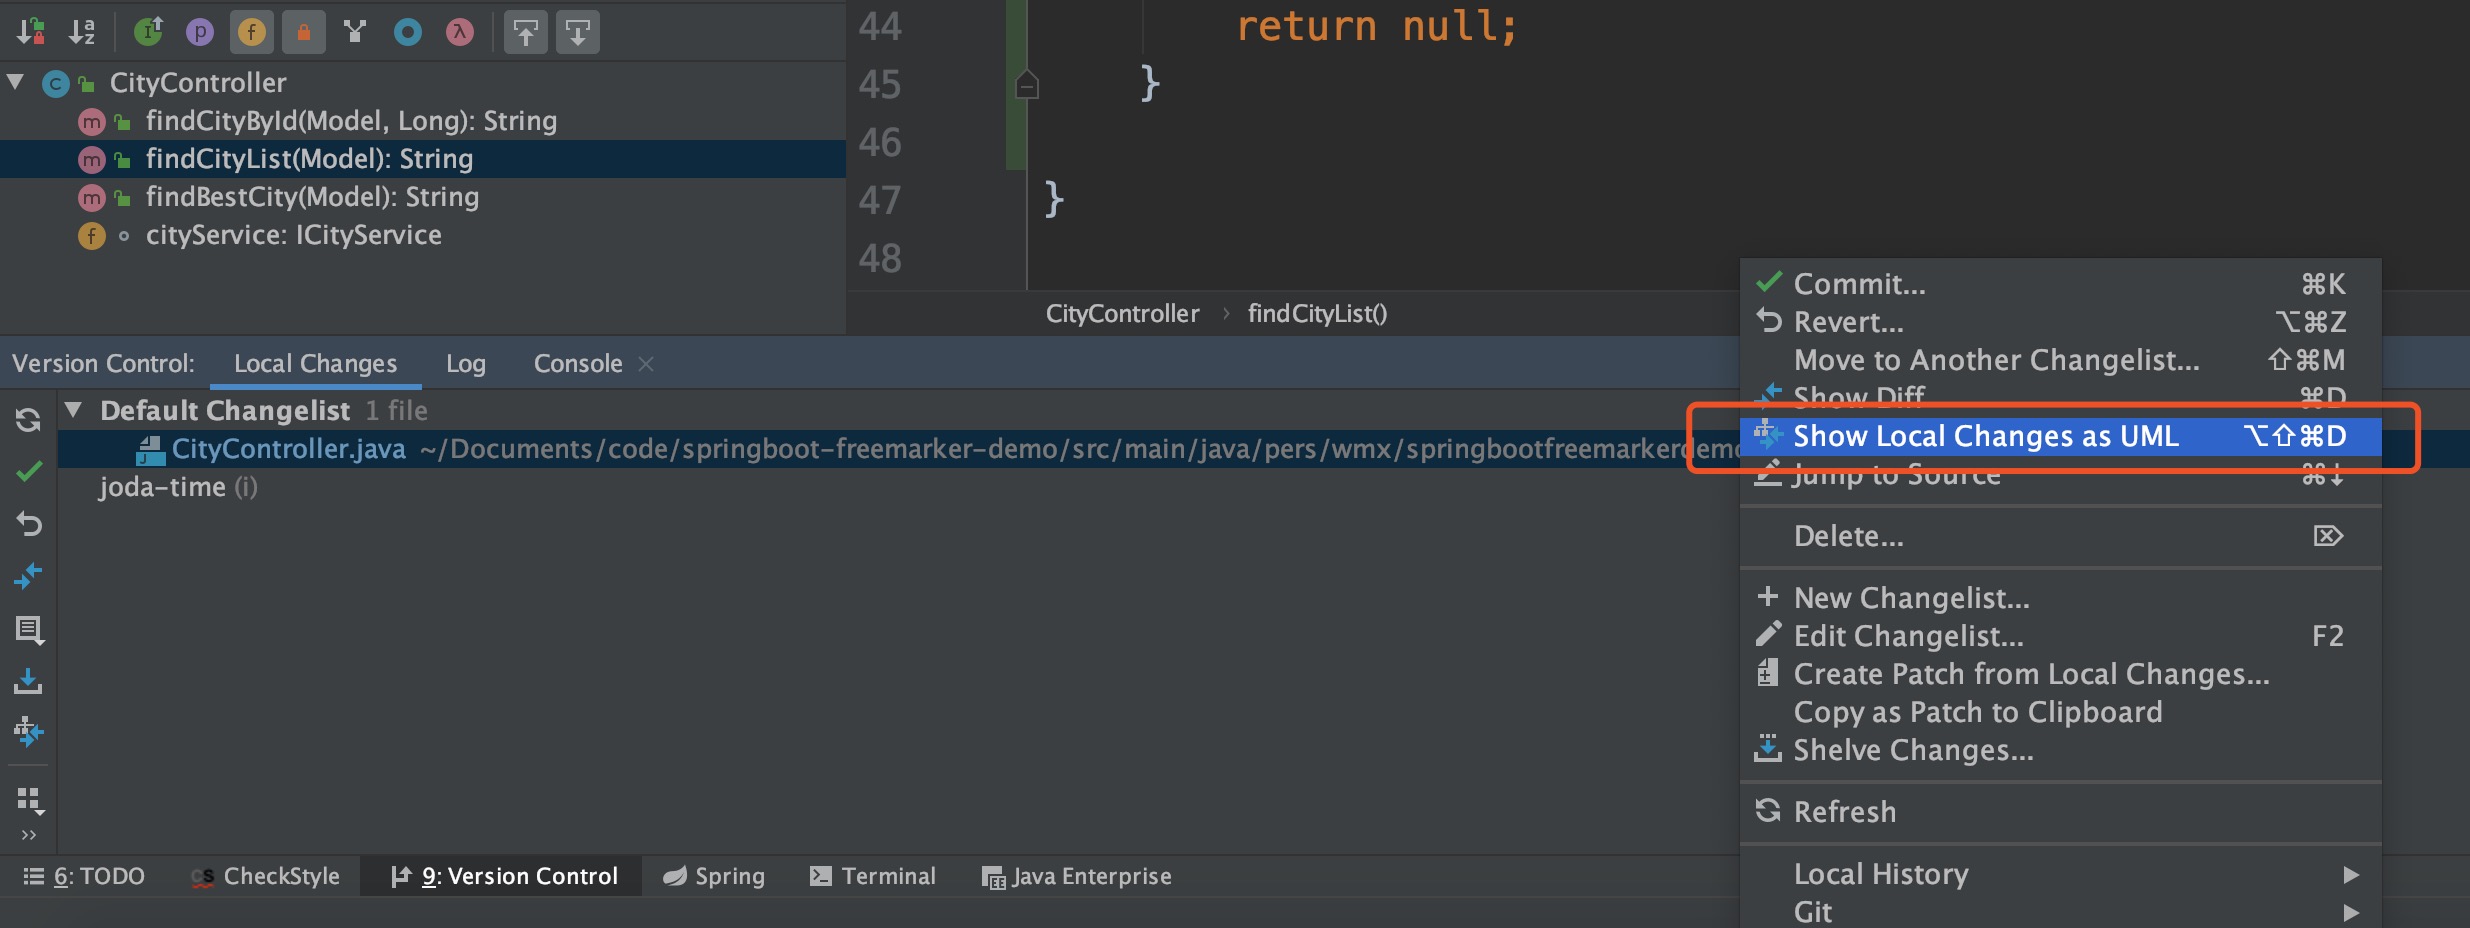
Task: Toggle Show Lambdas pink filter
Action: pos(460,32)
